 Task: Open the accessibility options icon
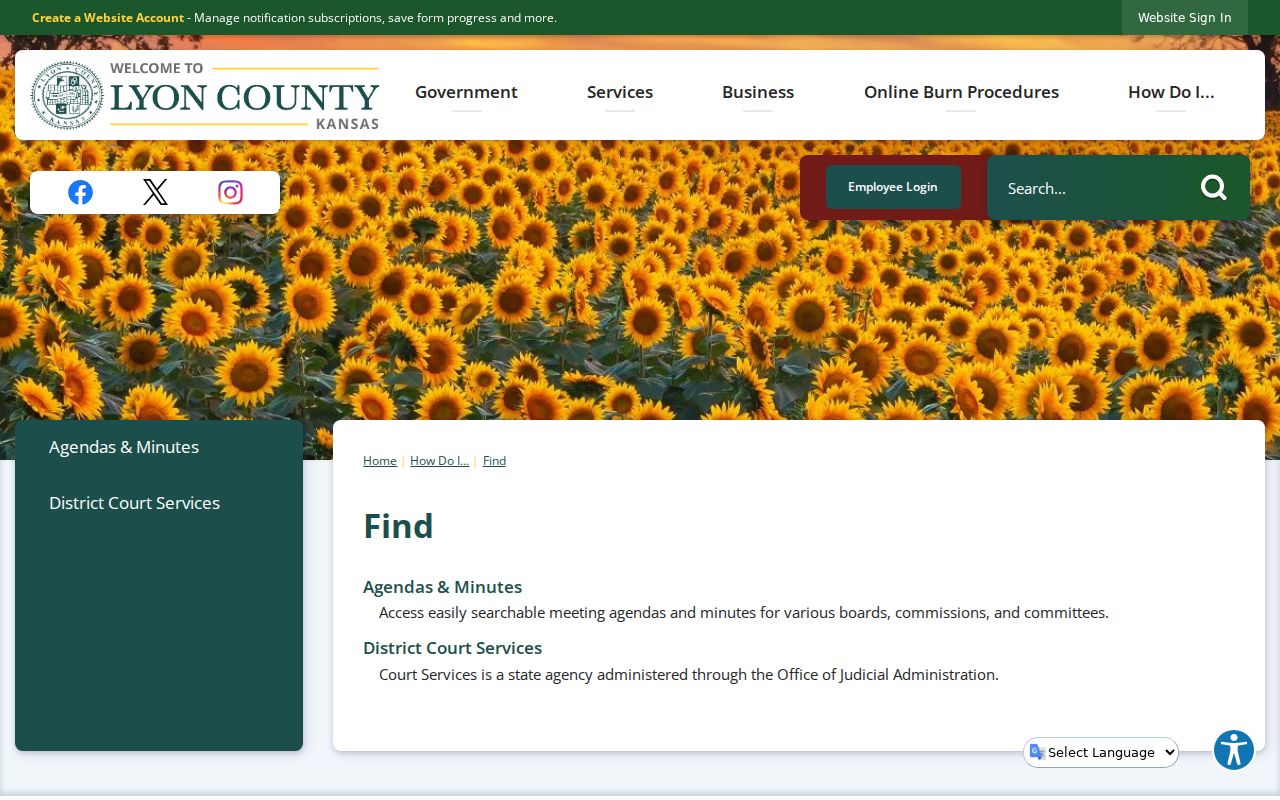[x=1234, y=750]
